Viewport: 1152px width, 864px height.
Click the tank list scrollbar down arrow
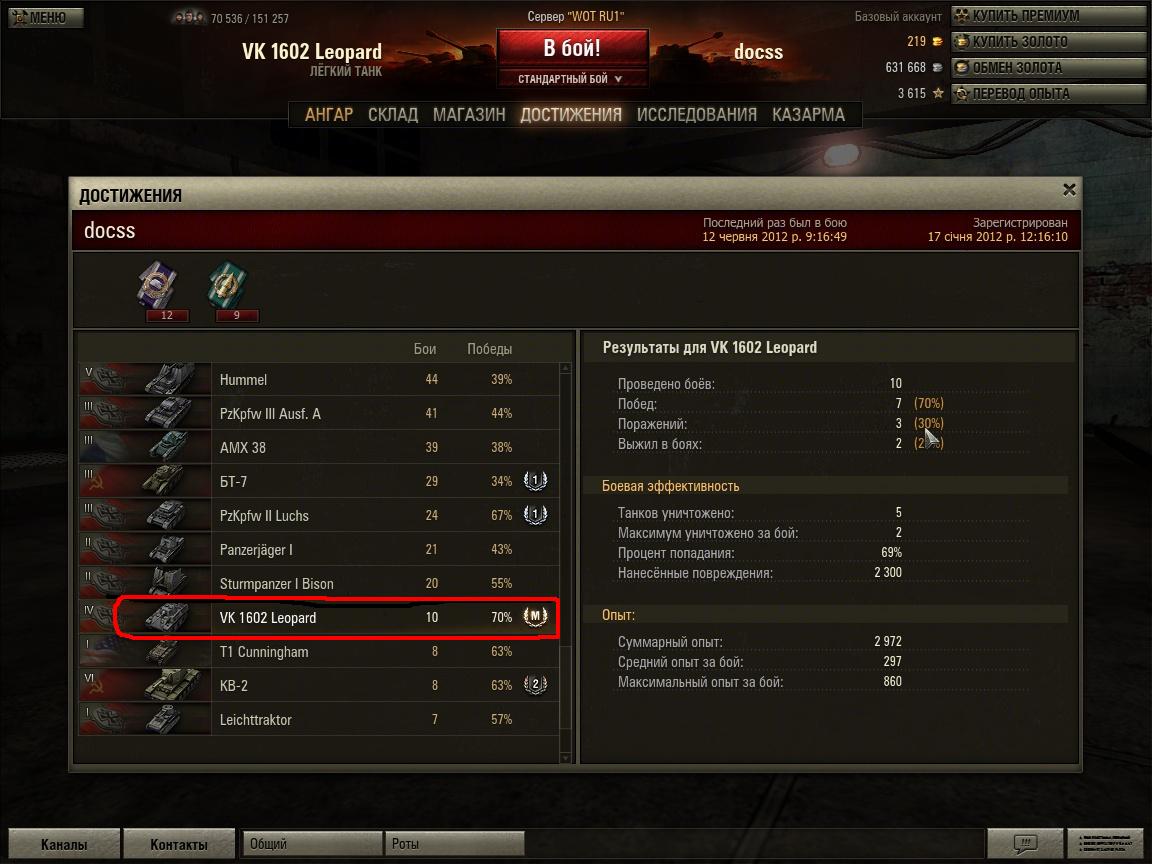[x=565, y=757]
